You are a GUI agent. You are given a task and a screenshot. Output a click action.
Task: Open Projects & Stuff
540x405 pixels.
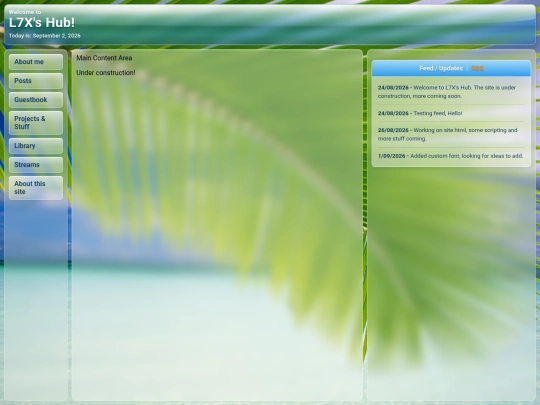[x=36, y=123]
